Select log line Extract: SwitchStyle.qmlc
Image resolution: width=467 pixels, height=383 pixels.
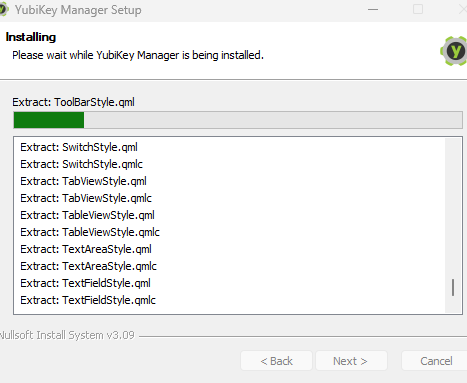[x=81, y=164]
